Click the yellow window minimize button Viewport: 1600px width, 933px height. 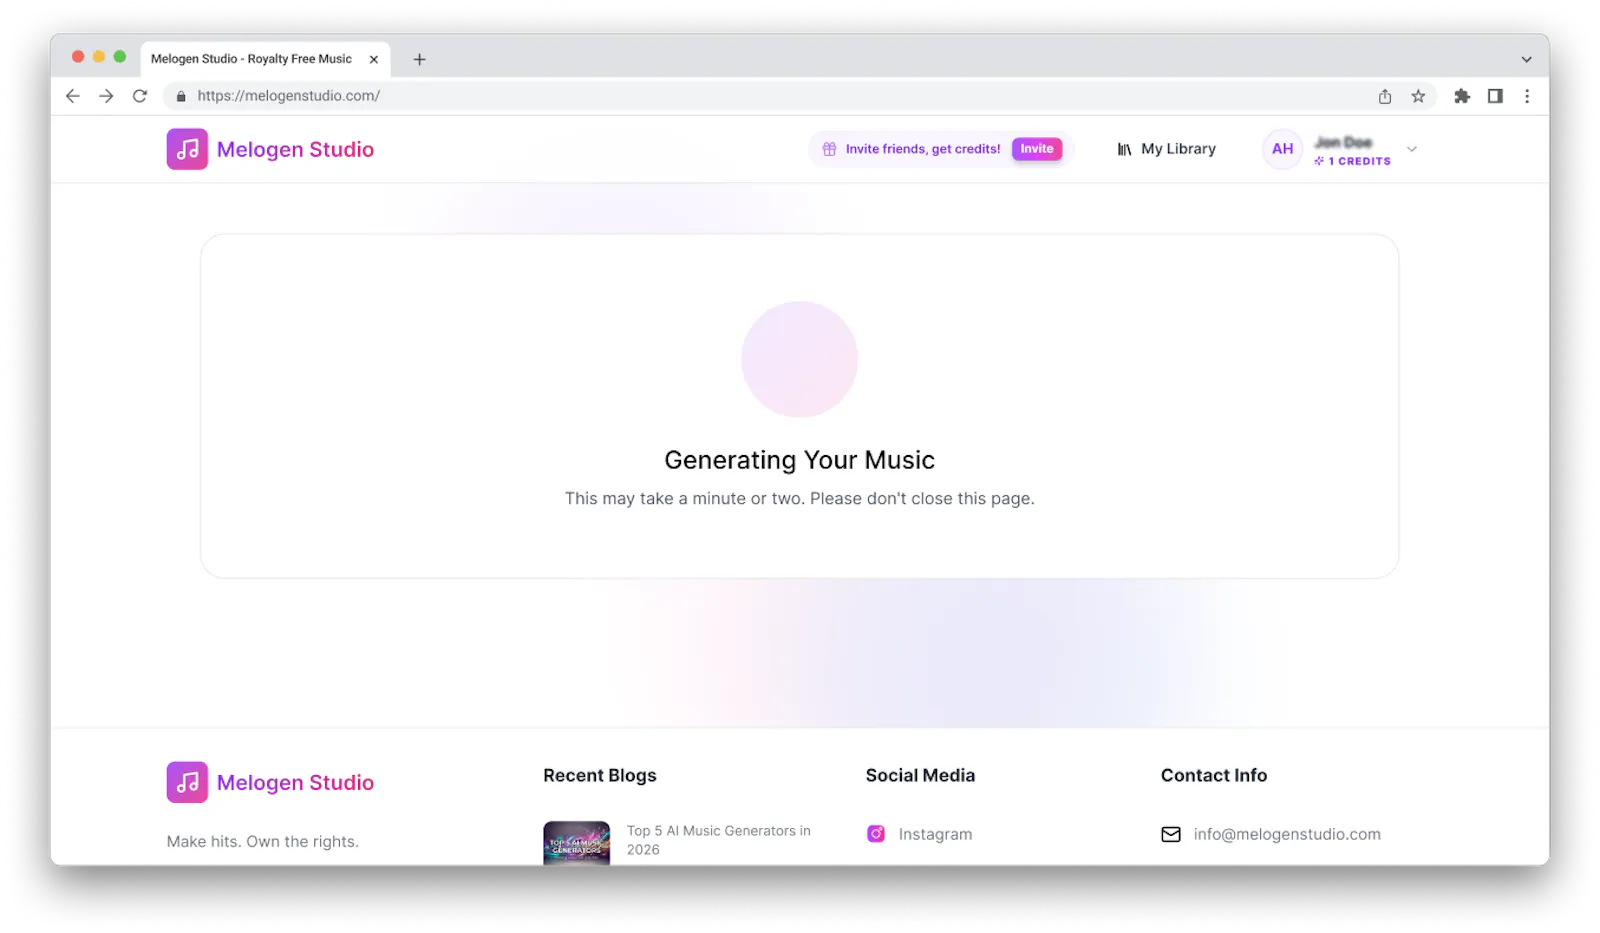pos(99,57)
